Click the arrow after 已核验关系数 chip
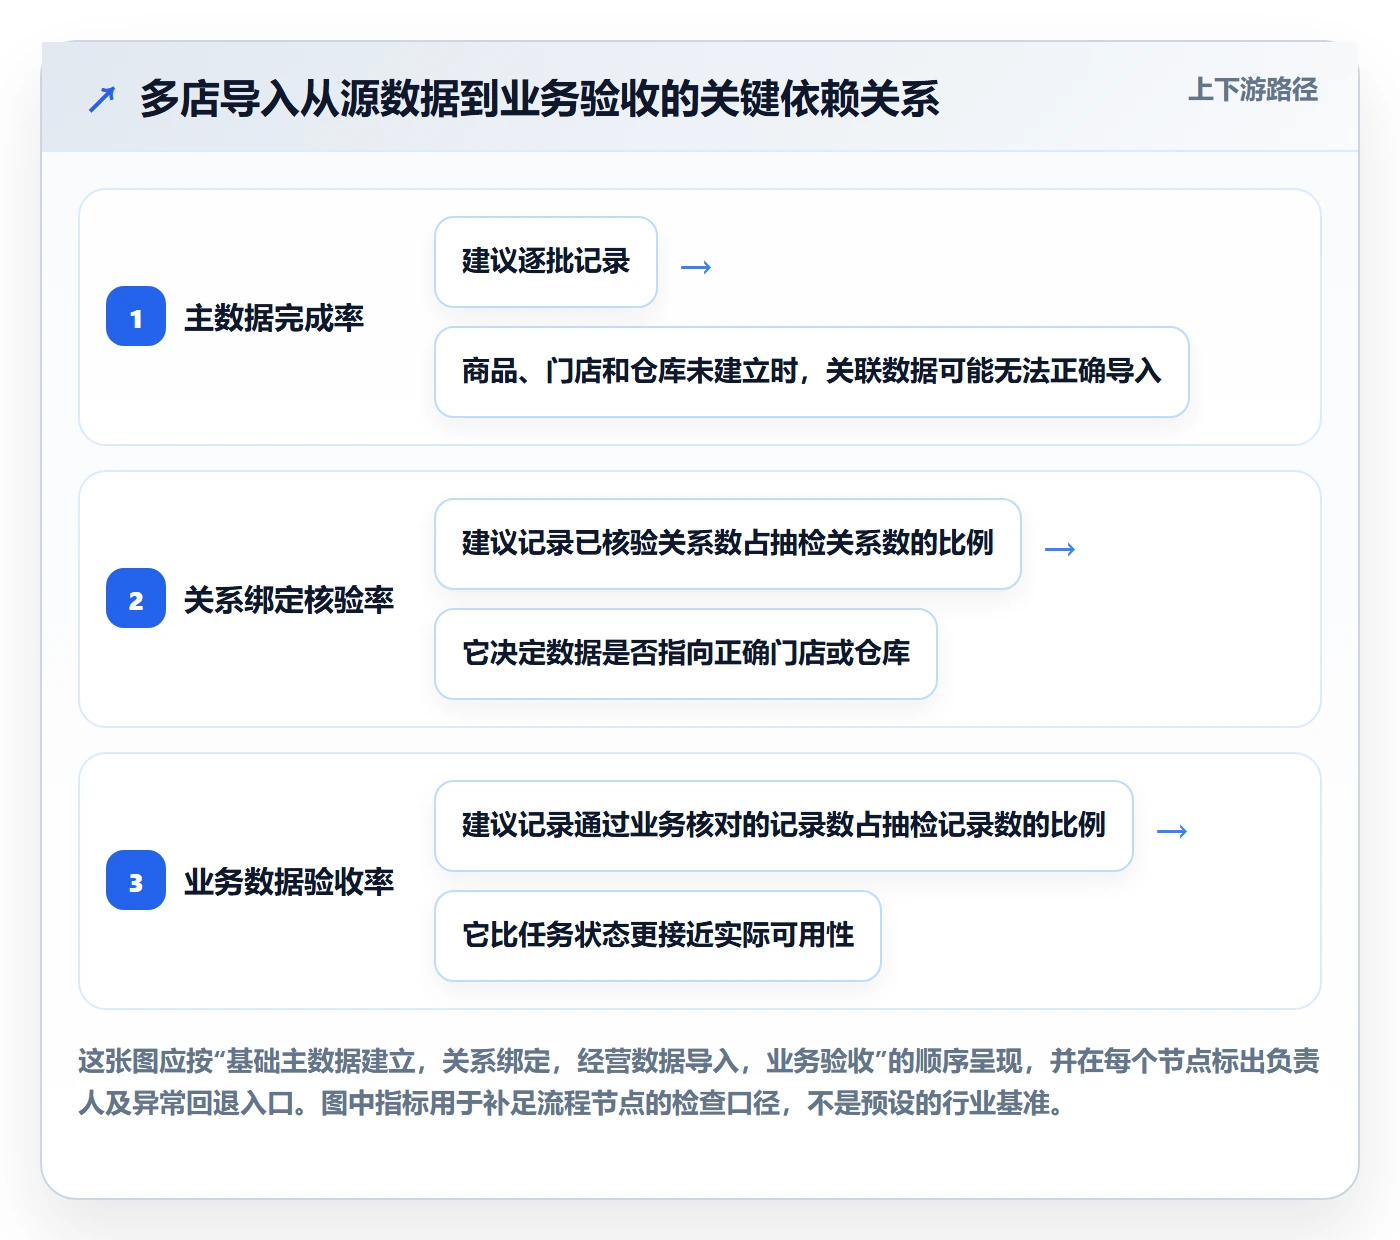Image resolution: width=1400 pixels, height=1240 pixels. (x=1060, y=549)
